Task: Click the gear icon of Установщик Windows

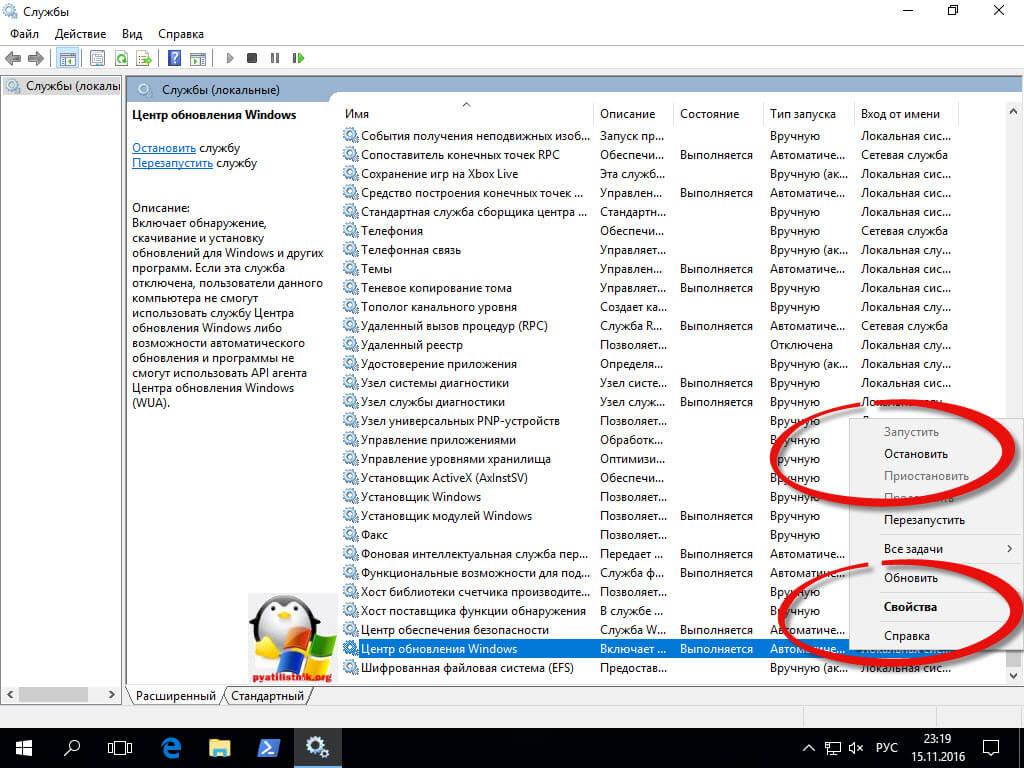Action: tap(351, 496)
